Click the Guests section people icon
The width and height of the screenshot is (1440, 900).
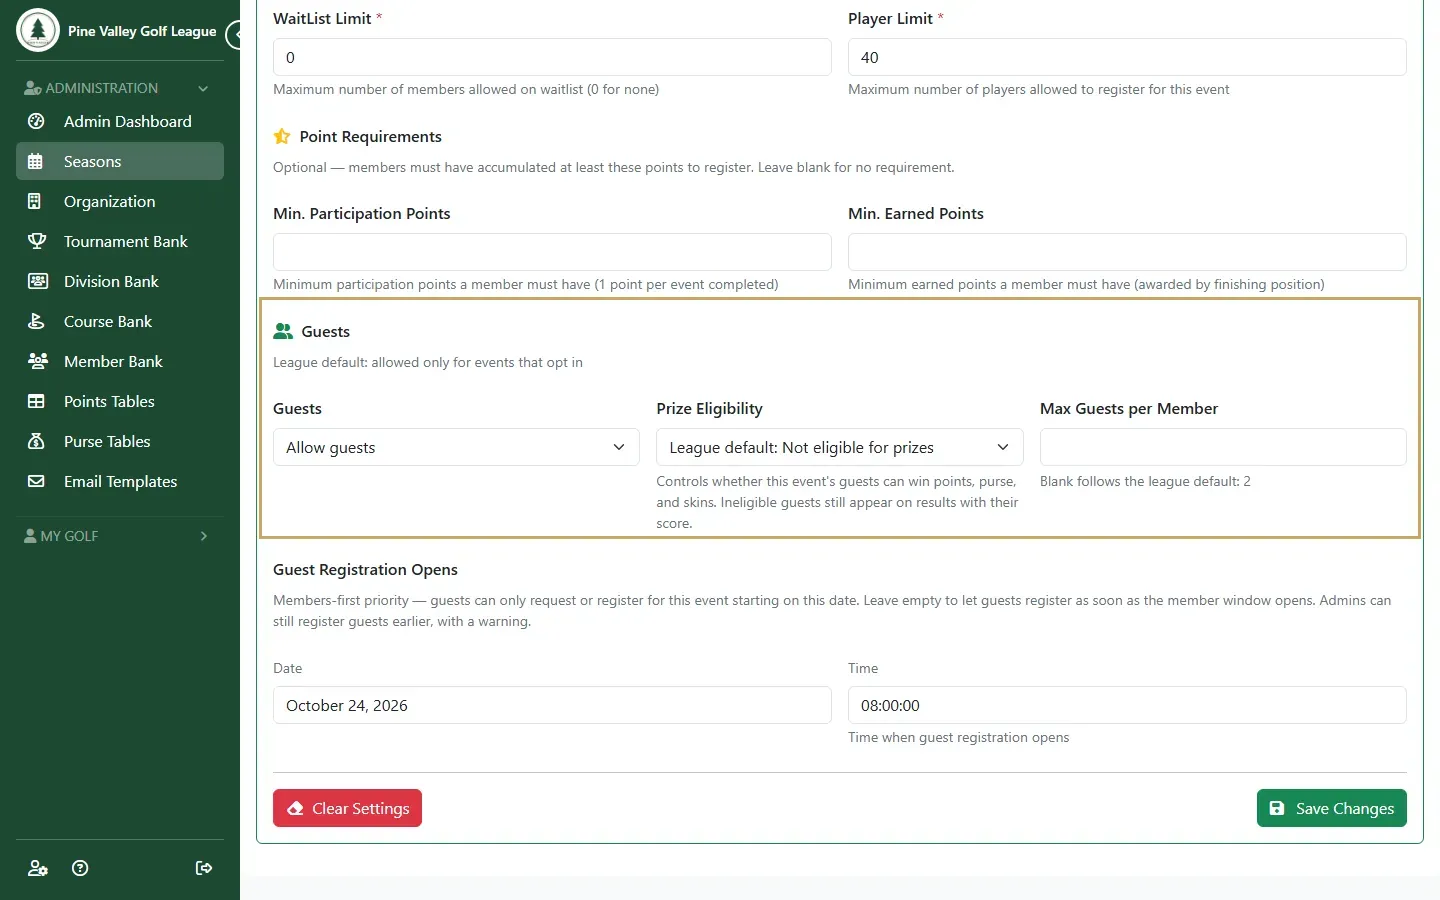coord(283,331)
